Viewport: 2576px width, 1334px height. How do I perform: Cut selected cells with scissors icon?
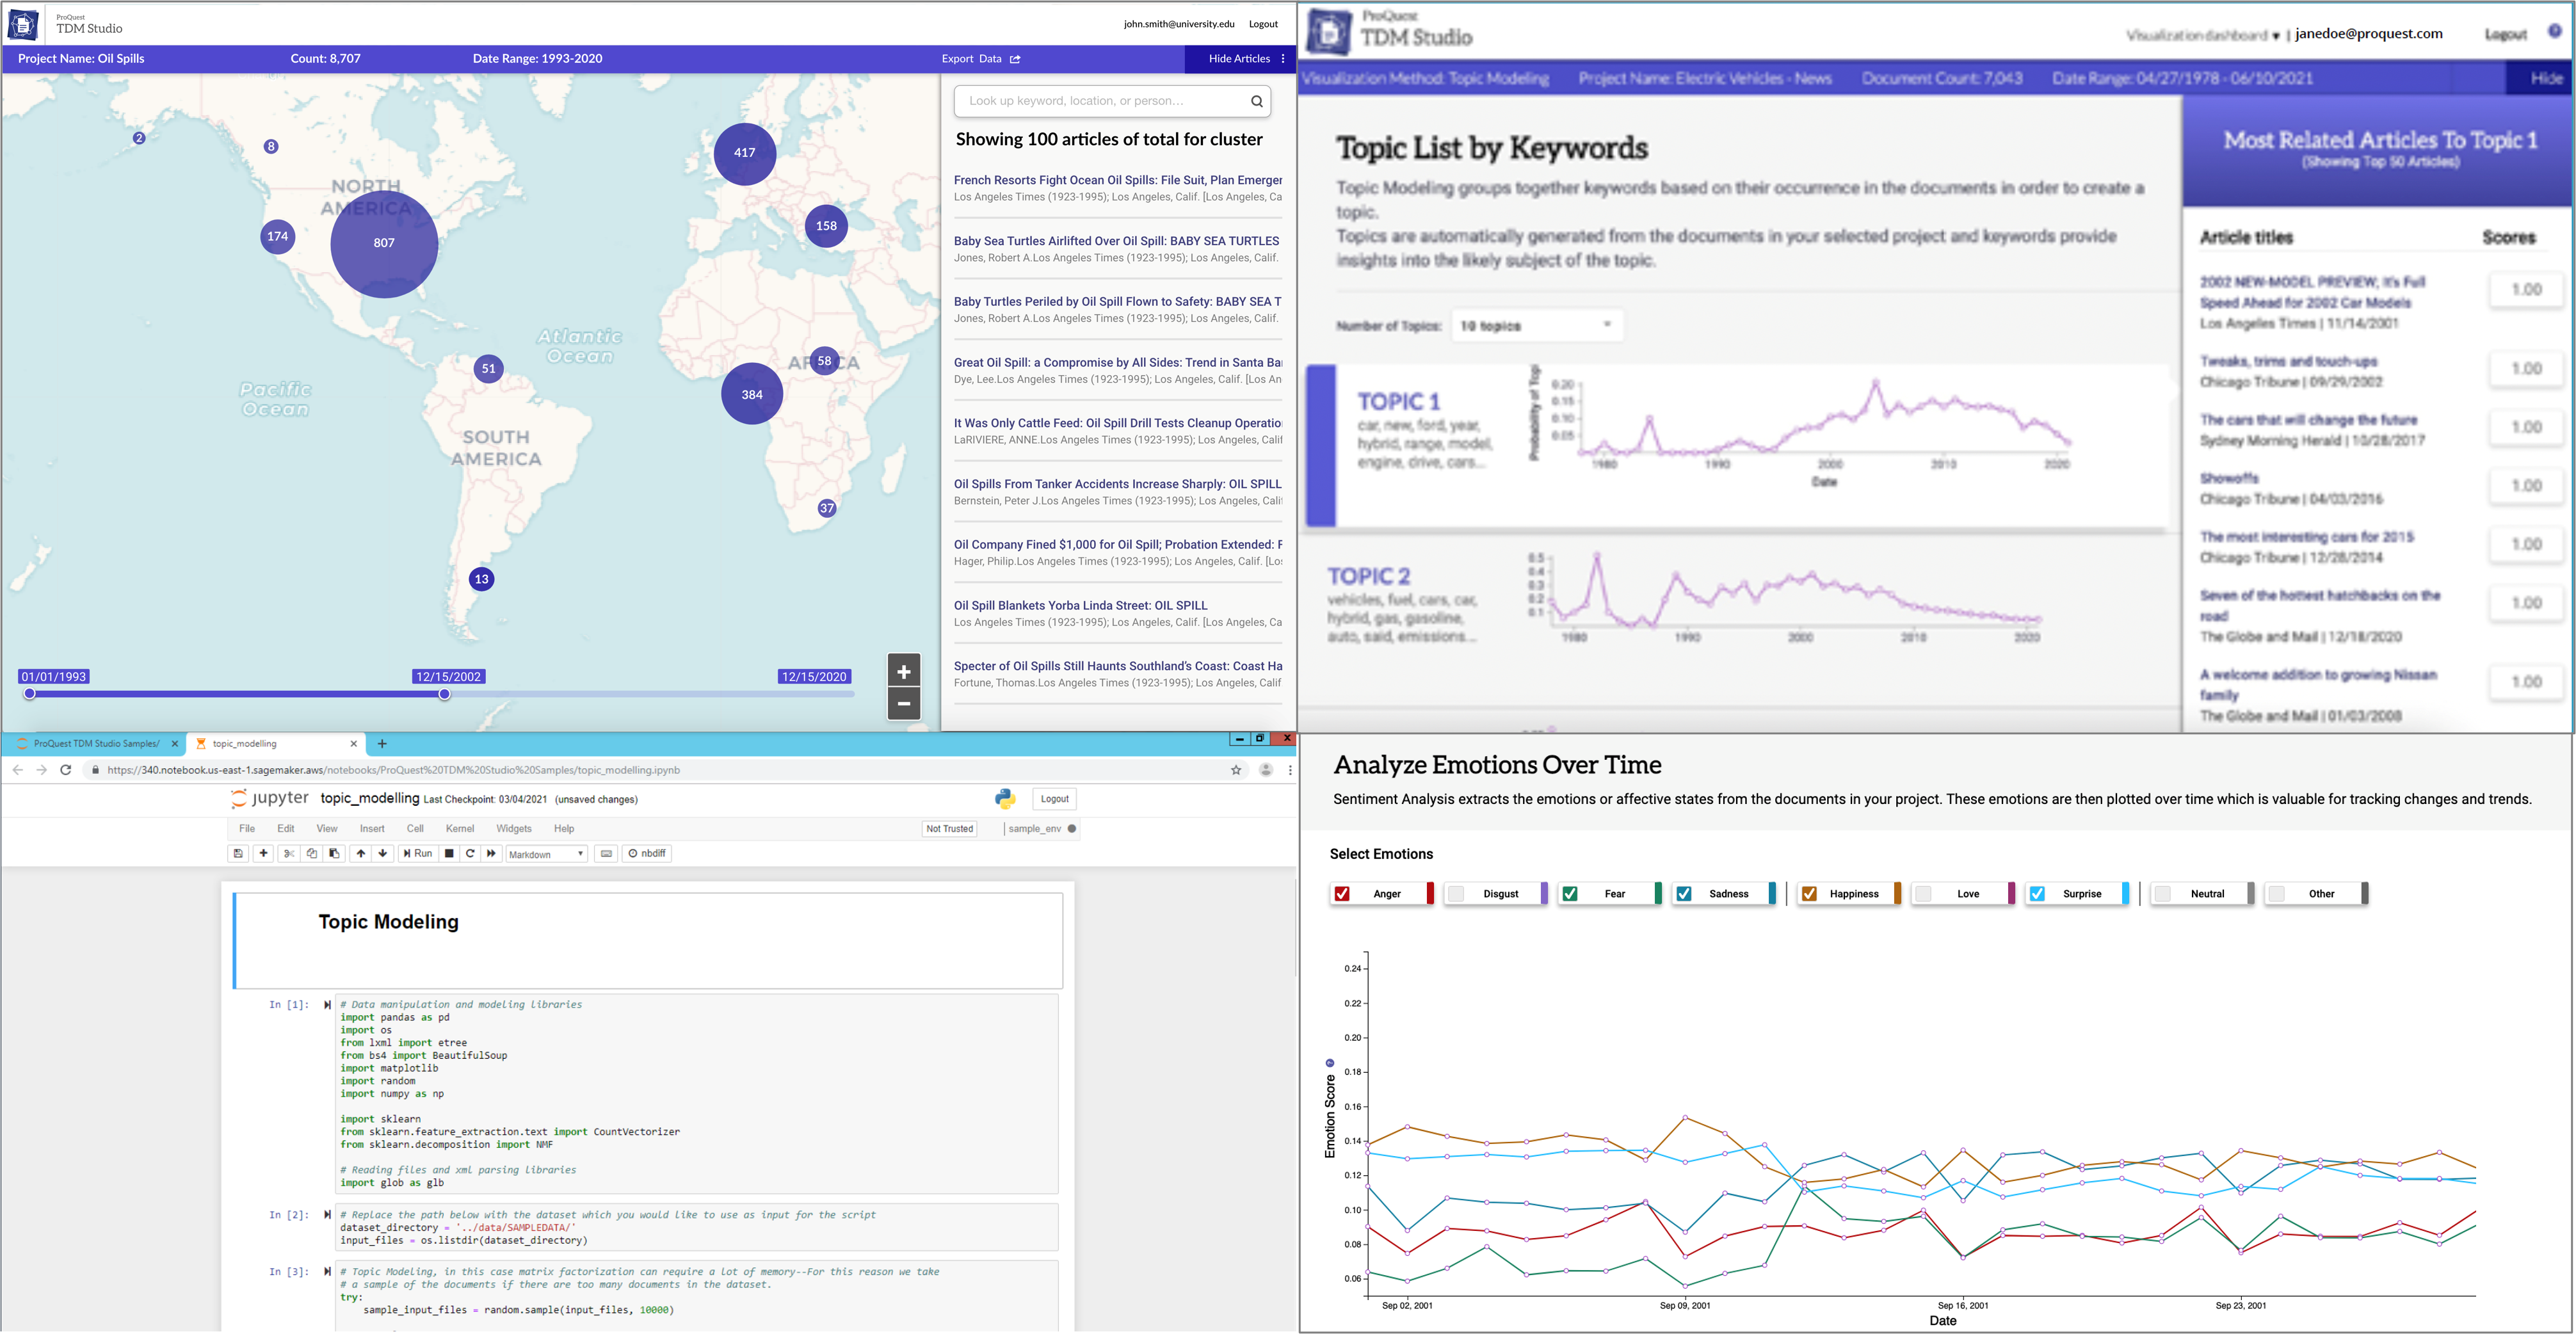(x=289, y=853)
